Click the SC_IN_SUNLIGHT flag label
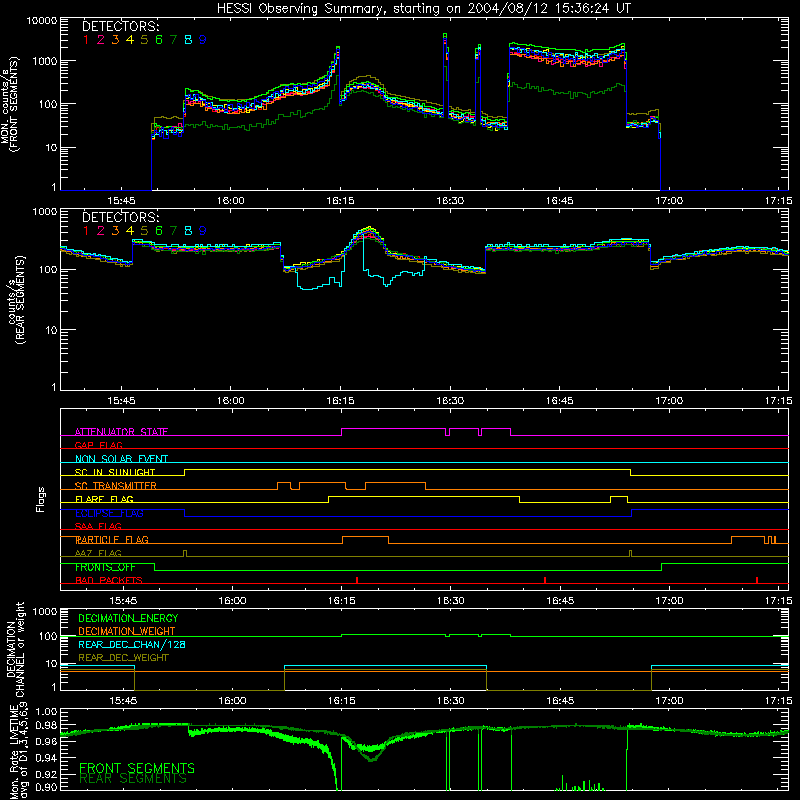 [115, 472]
